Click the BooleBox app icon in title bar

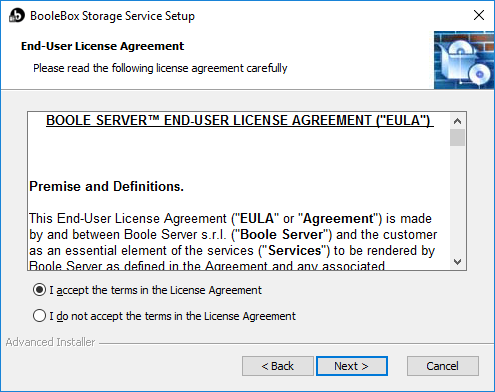[17, 15]
